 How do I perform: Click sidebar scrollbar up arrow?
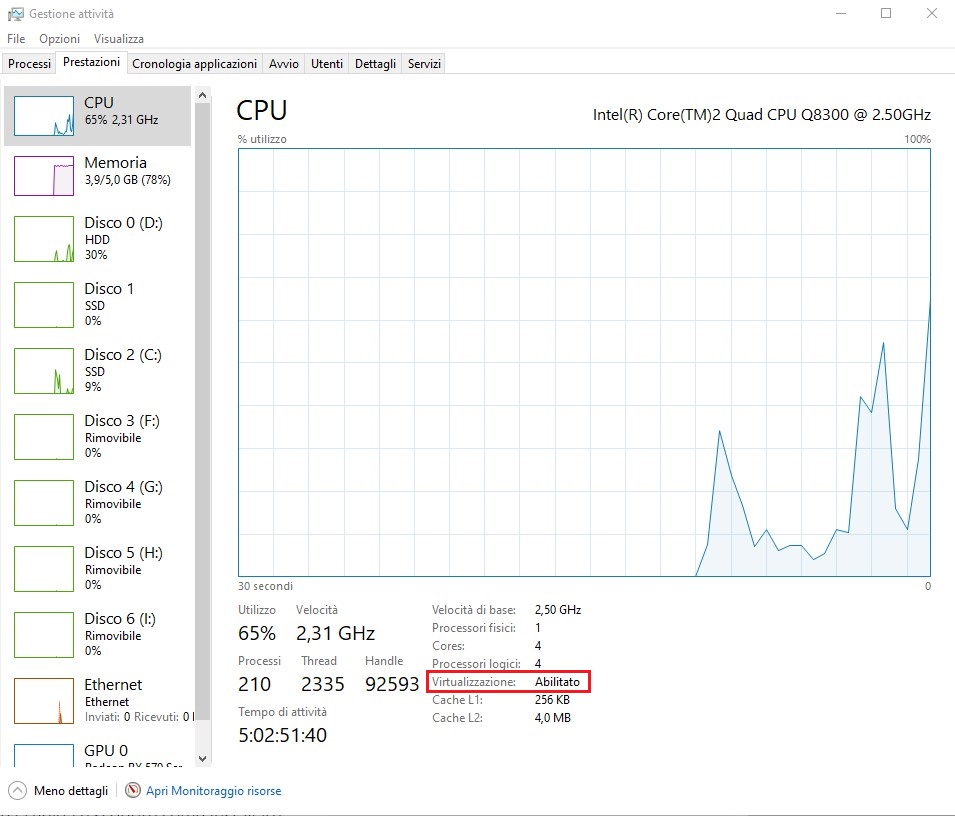(203, 95)
